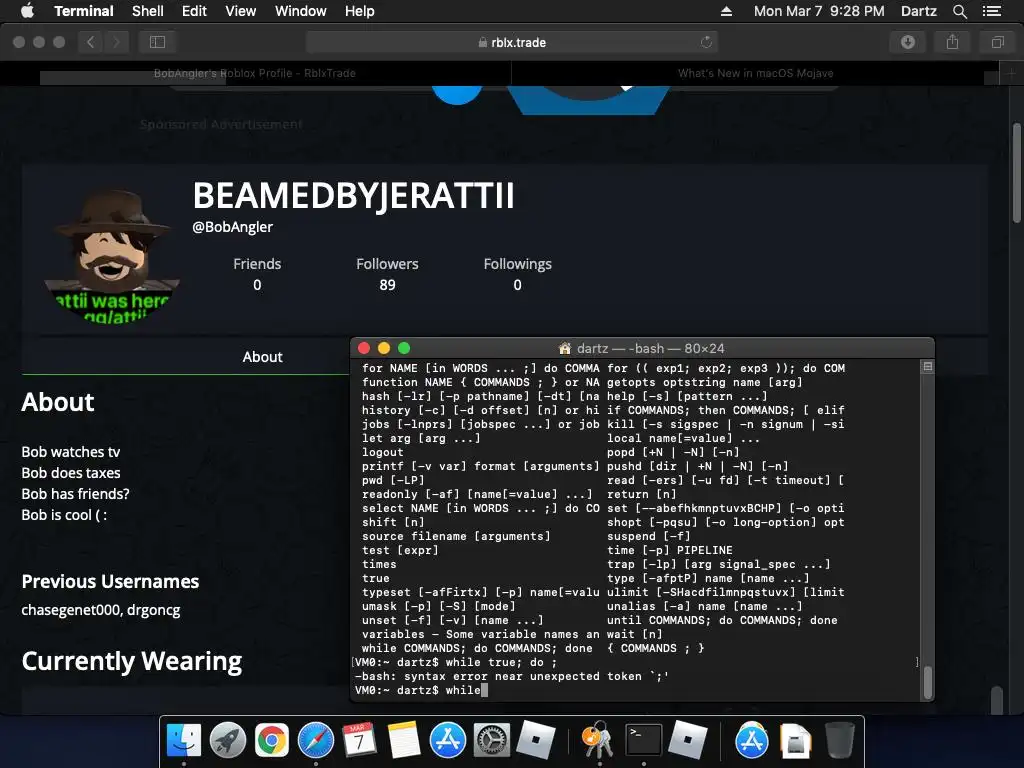
Task: Open App Store icon next to Notes
Action: 448,741
